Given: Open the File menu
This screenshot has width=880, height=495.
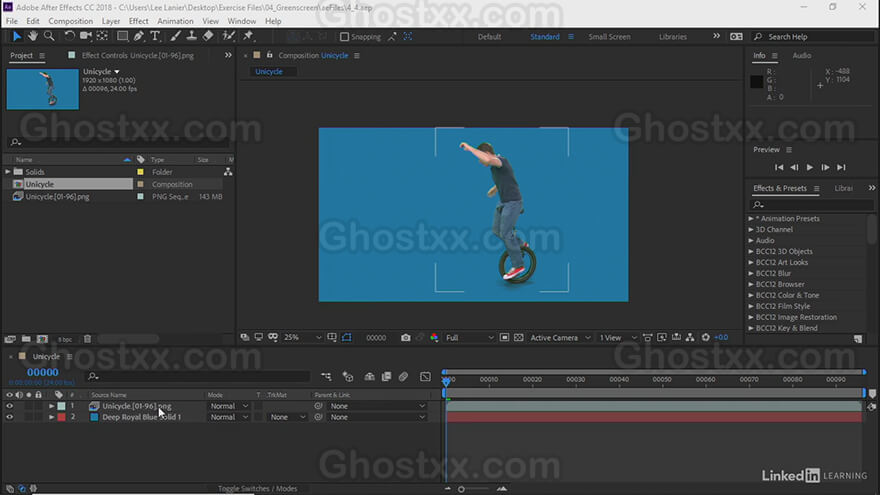Looking at the screenshot, I should coord(12,21).
